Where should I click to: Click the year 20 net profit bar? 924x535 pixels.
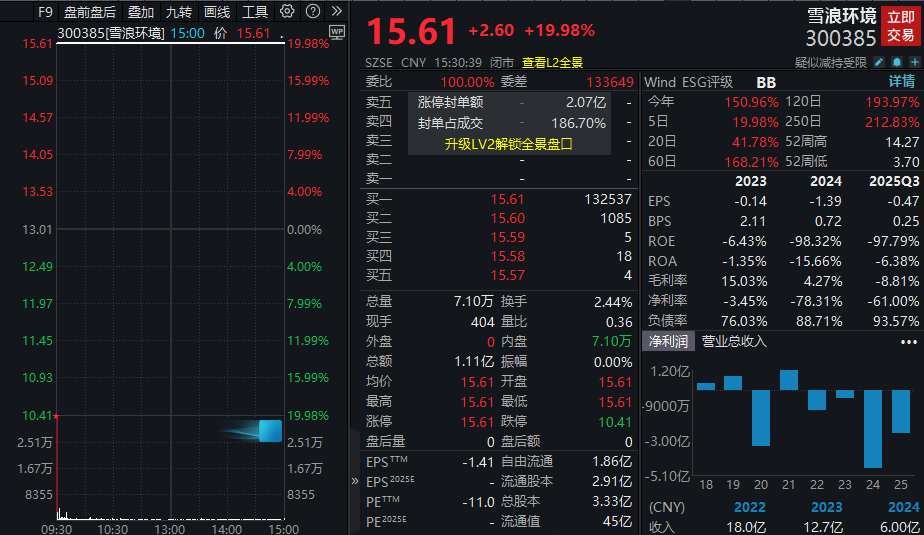tap(761, 418)
